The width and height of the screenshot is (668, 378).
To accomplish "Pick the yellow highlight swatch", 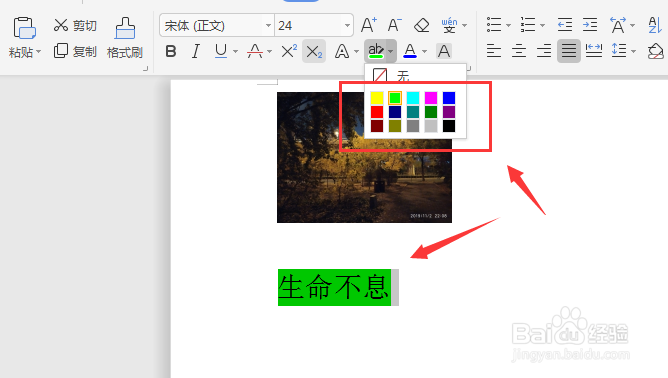I will click(x=377, y=98).
